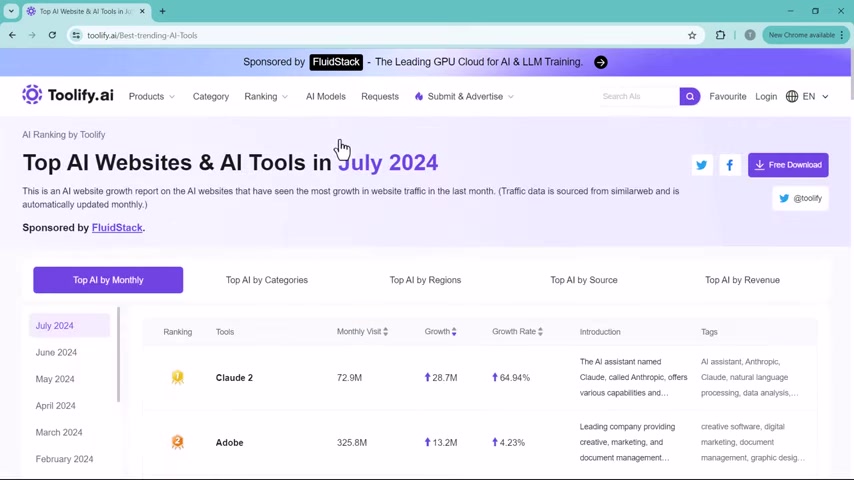The width and height of the screenshot is (854, 480).
Task: Reload the current page
Action: [52, 35]
